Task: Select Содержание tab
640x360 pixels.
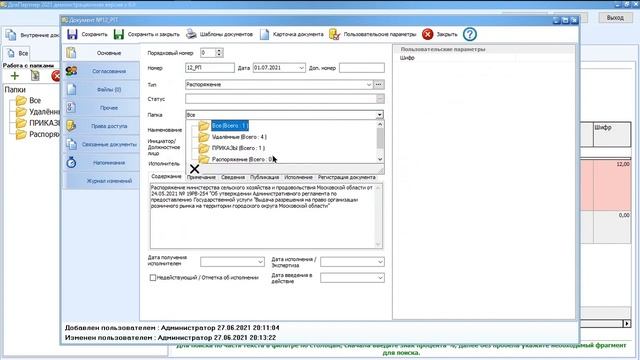Action: point(166,176)
